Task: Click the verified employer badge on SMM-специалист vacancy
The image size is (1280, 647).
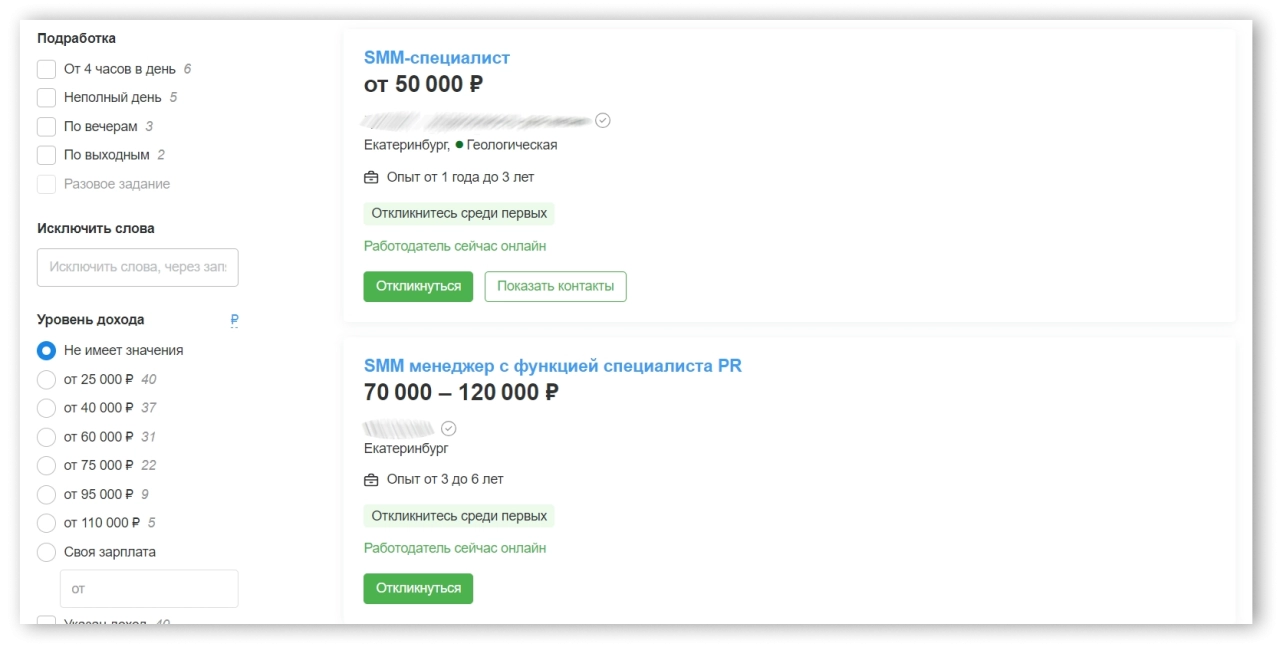Action: (602, 120)
